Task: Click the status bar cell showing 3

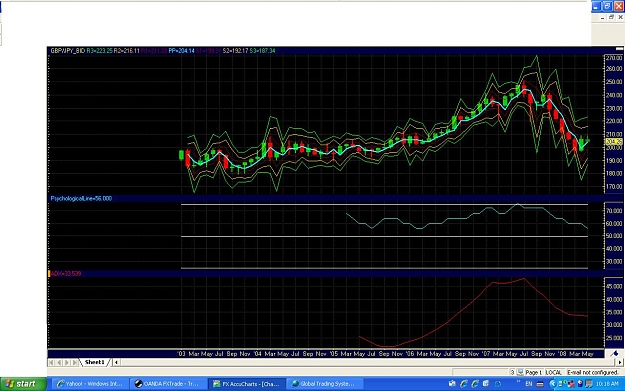Action: (x=513, y=372)
